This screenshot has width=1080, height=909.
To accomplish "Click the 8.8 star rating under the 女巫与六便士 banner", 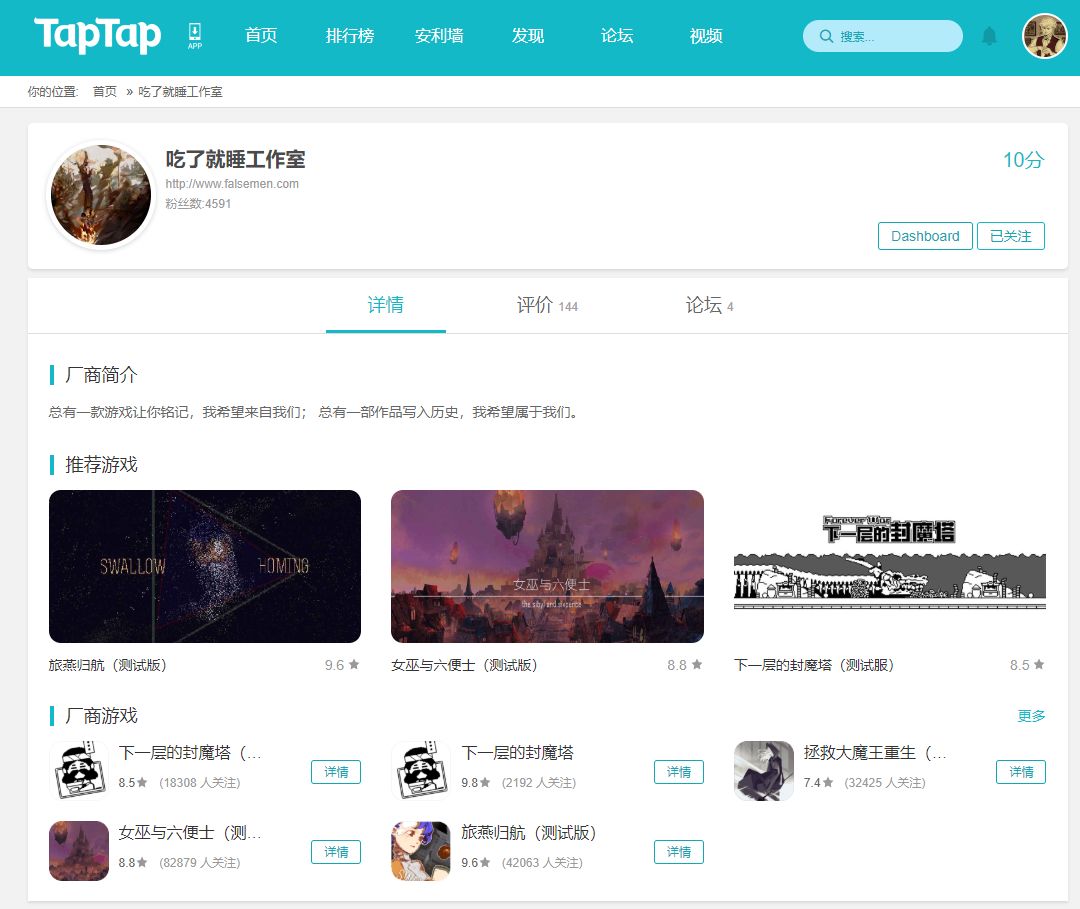I will (685, 665).
